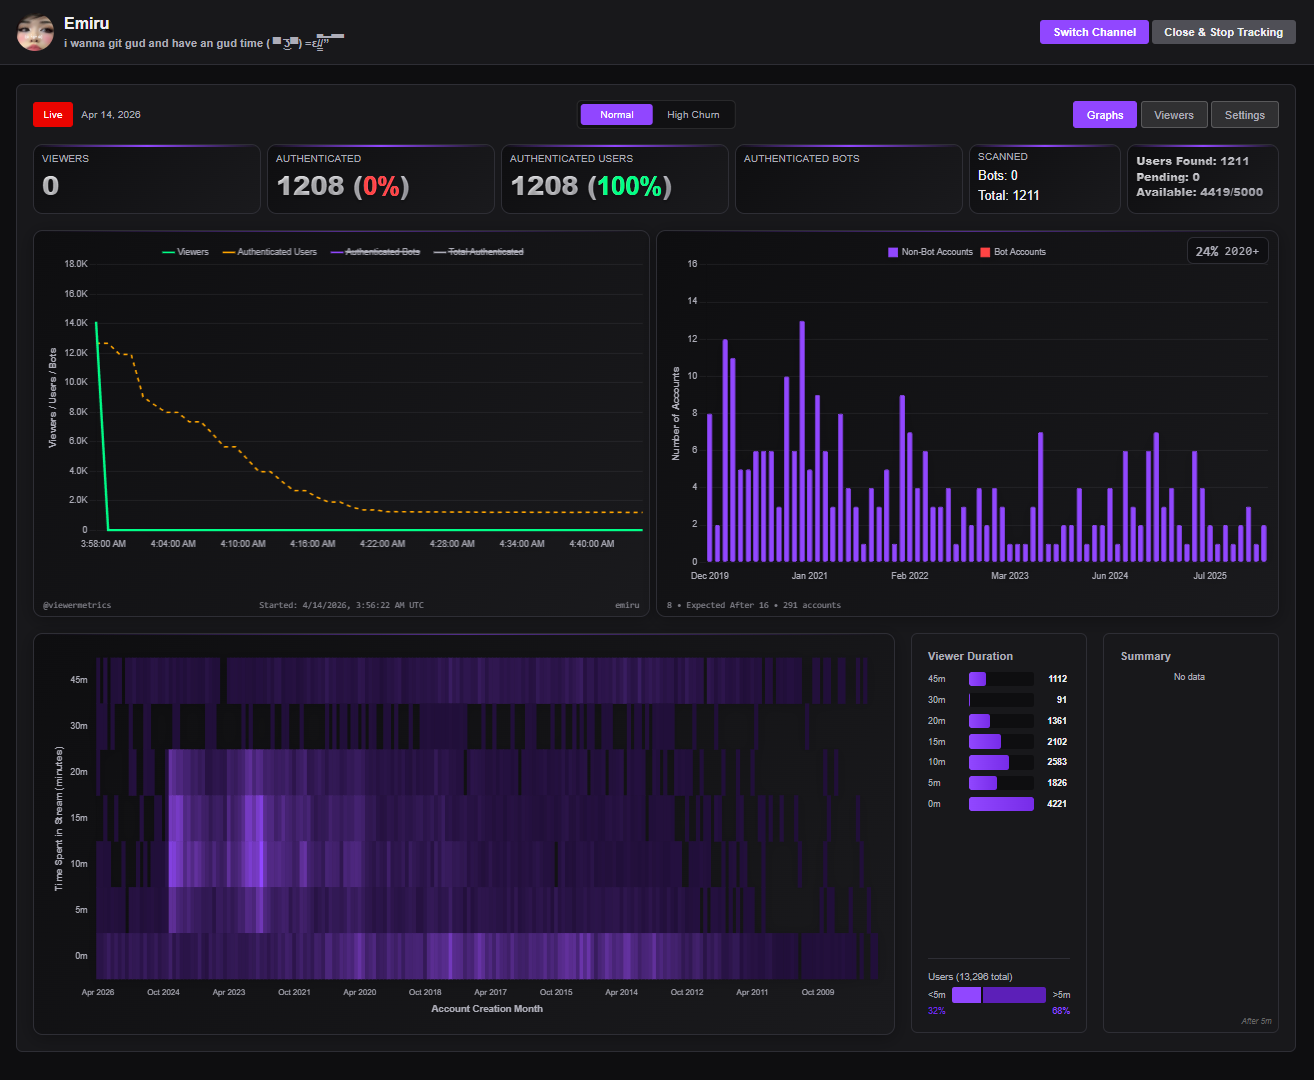Viewport: 1314px width, 1080px height.
Task: Click the 'Emiru' channel name
Action: (x=87, y=23)
